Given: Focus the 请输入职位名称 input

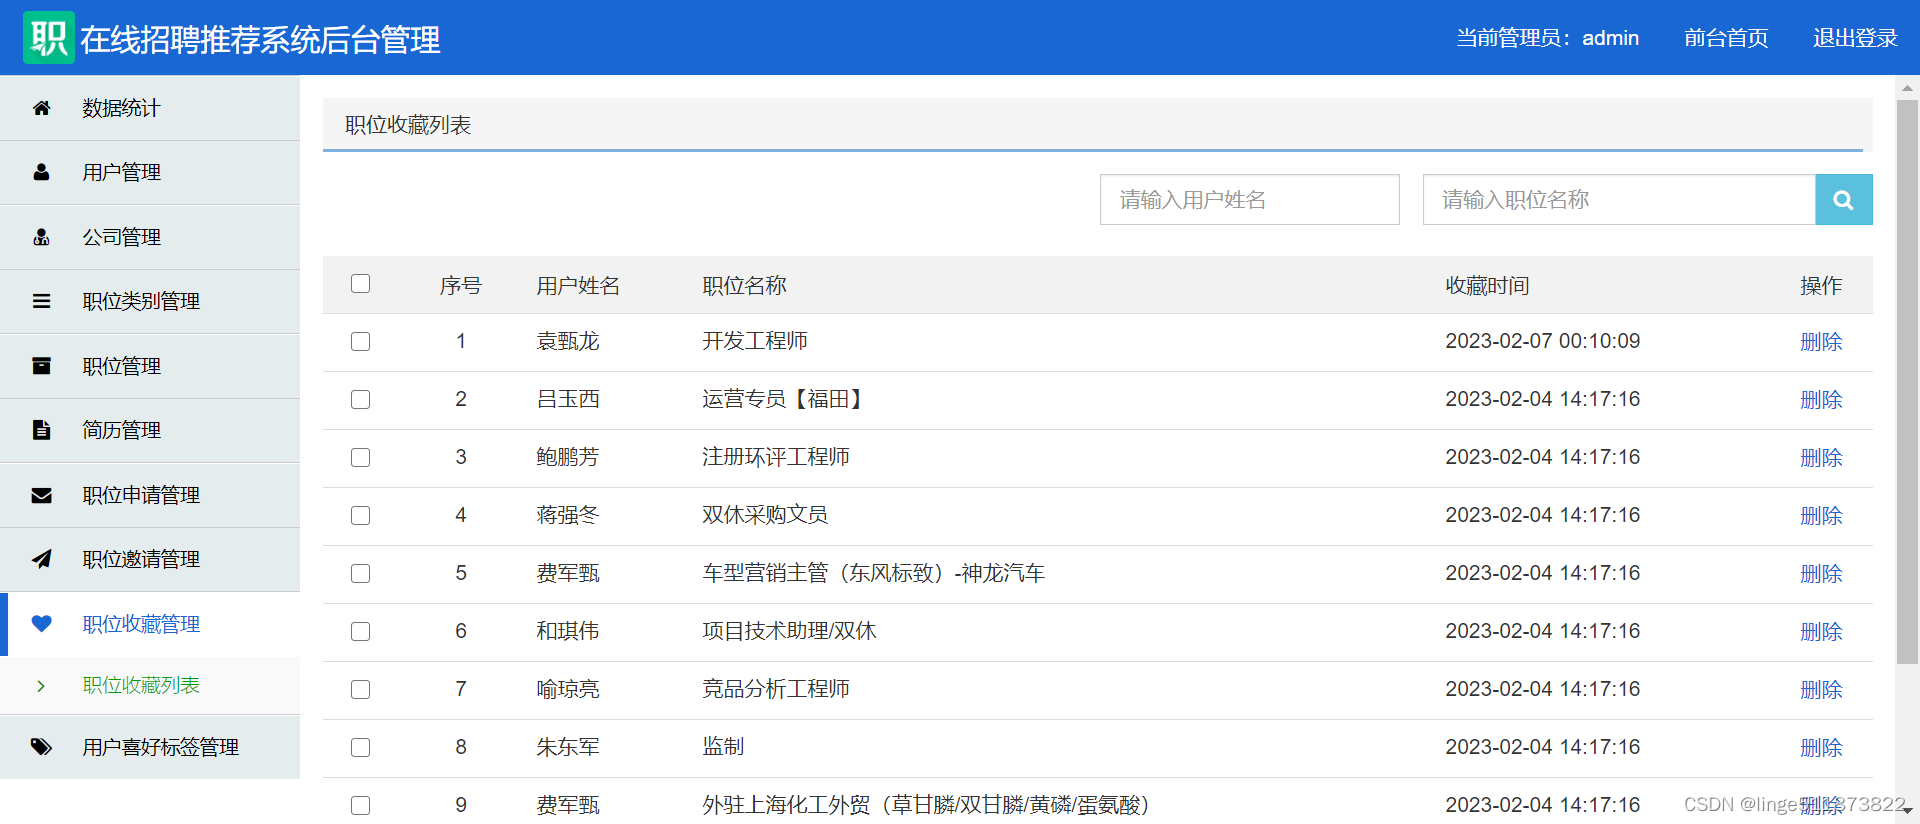Looking at the screenshot, I should click(x=1619, y=200).
